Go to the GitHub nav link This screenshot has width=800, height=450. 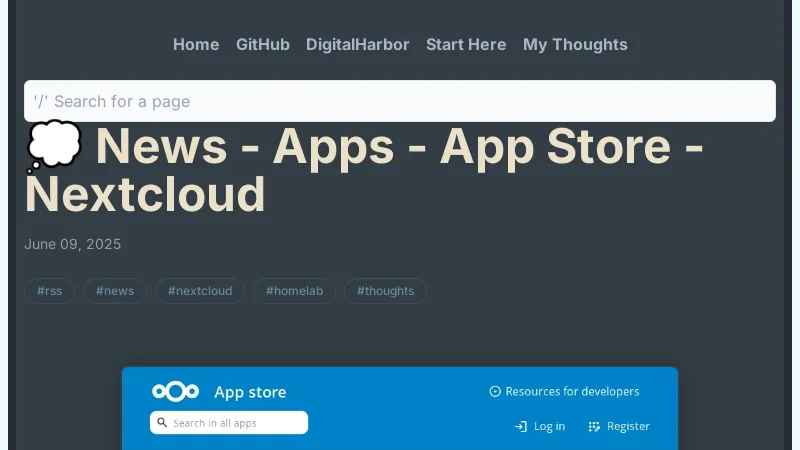263,44
